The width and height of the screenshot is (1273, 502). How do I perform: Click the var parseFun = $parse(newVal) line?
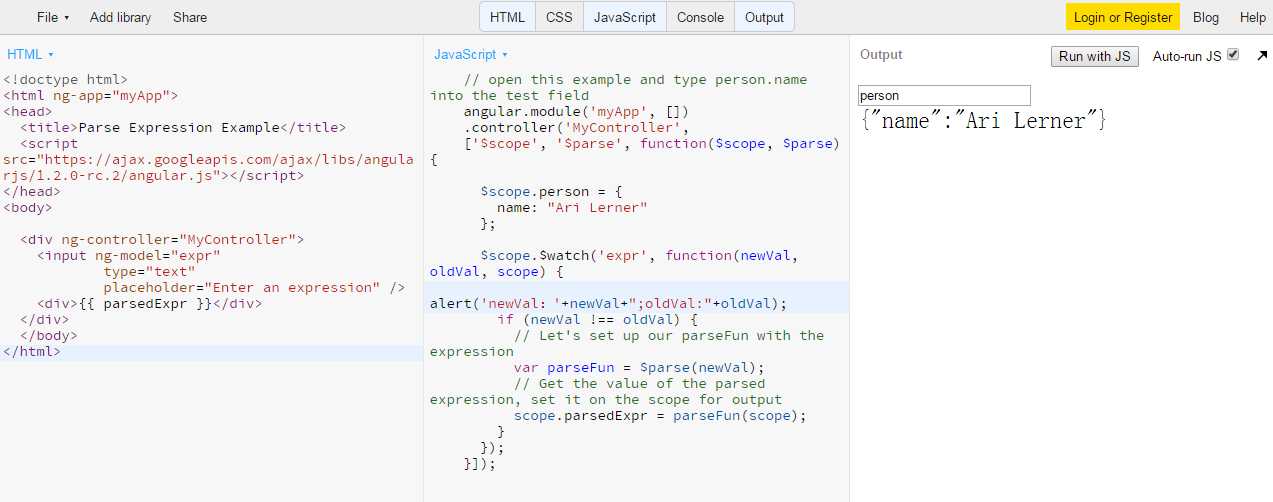(x=639, y=367)
